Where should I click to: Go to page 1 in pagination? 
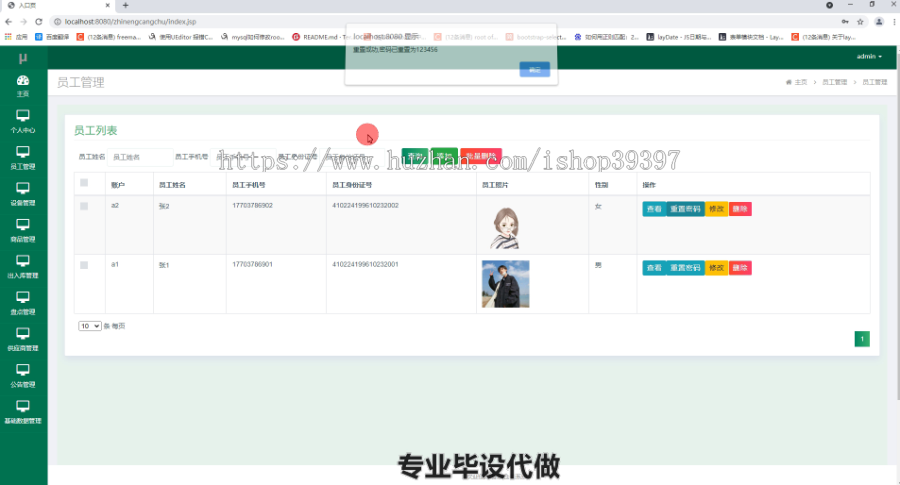pos(862,339)
